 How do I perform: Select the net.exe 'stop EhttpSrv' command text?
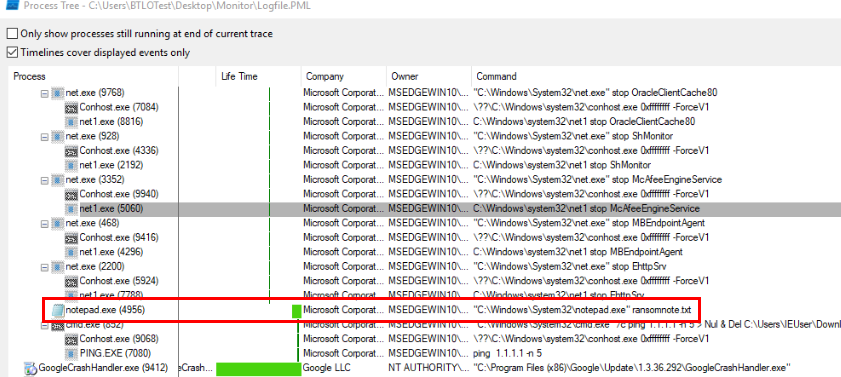[570, 267]
